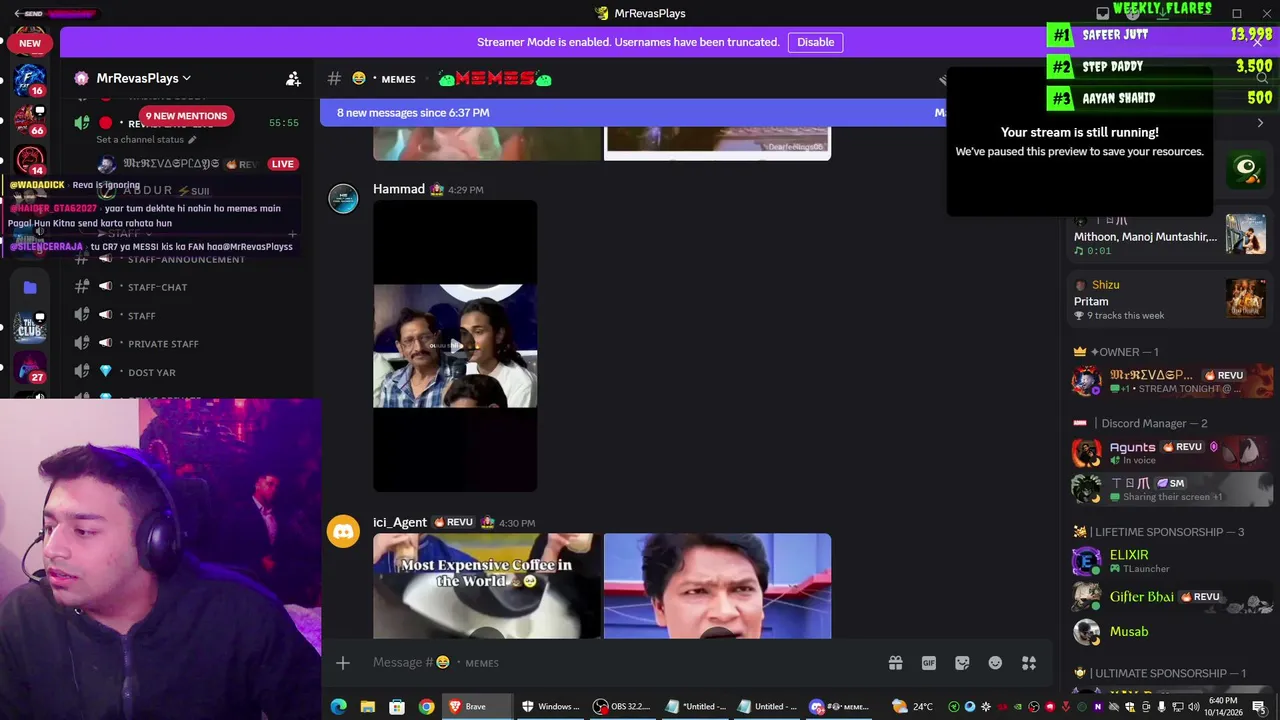Open Hammad's video attachment
This screenshot has height=720, width=1280.
point(455,346)
